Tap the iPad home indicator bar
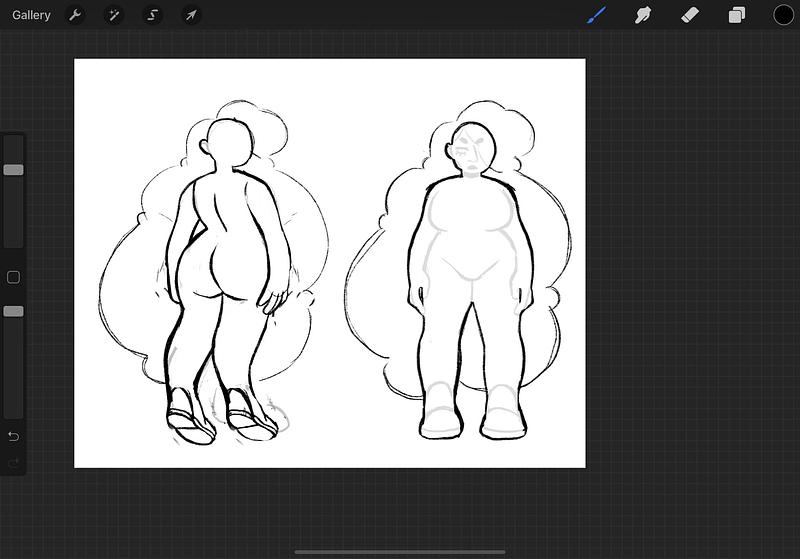Viewport: 800px width, 559px height. coord(400,552)
